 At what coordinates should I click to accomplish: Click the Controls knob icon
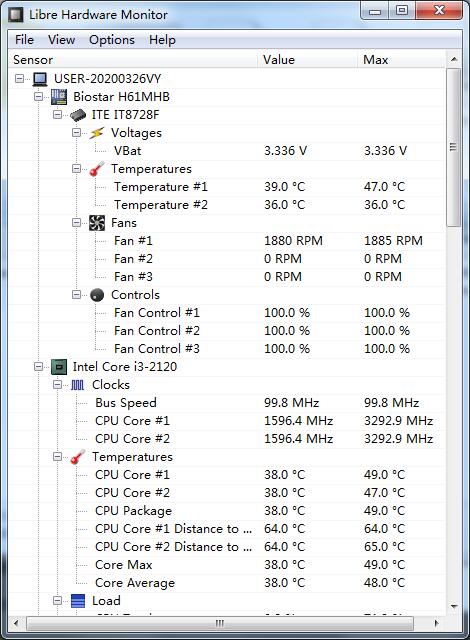[x=97, y=295]
